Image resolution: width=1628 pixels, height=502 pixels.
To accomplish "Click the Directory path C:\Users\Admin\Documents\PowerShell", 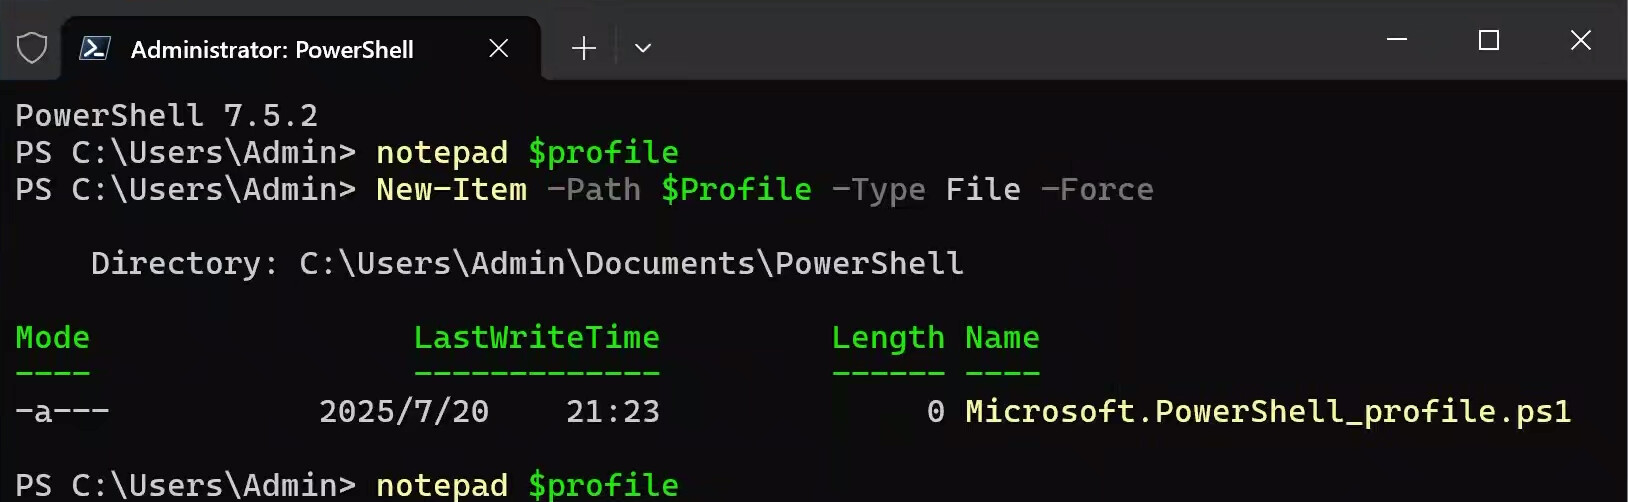I will [630, 264].
